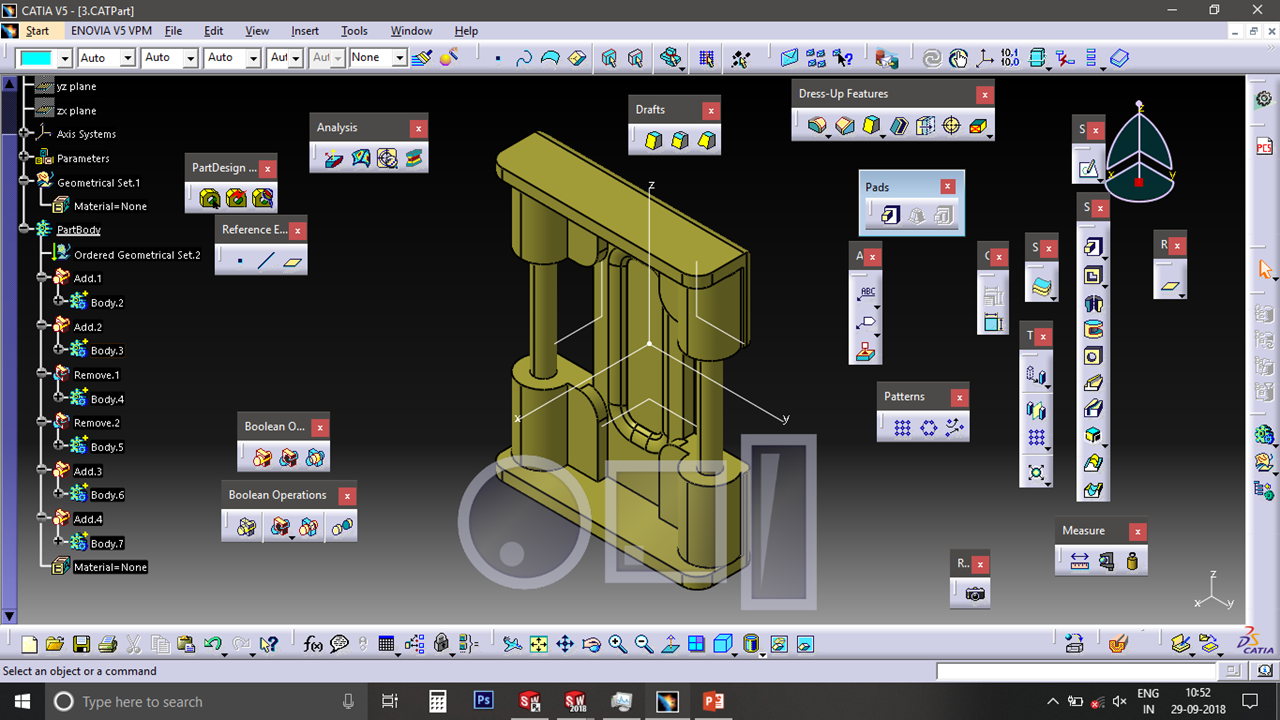Click the Capture camera icon
Screen dimensions: 1280x720
point(975,594)
